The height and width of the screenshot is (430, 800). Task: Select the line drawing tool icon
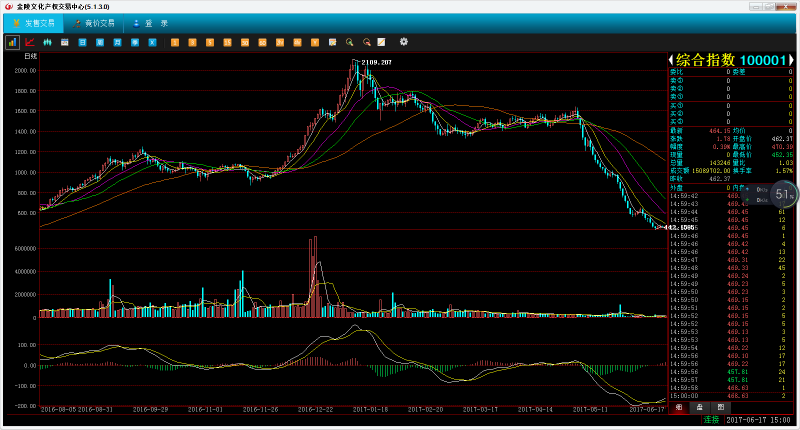pos(381,42)
